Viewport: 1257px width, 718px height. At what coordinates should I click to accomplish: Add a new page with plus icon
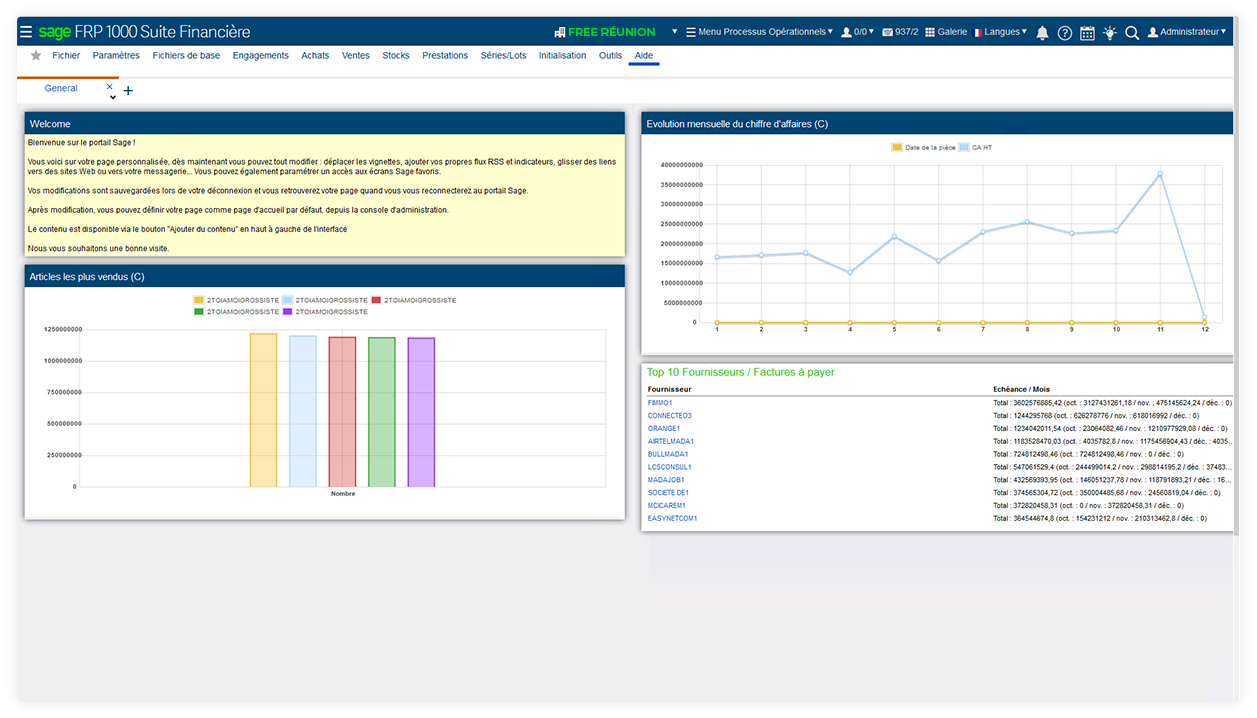click(128, 91)
